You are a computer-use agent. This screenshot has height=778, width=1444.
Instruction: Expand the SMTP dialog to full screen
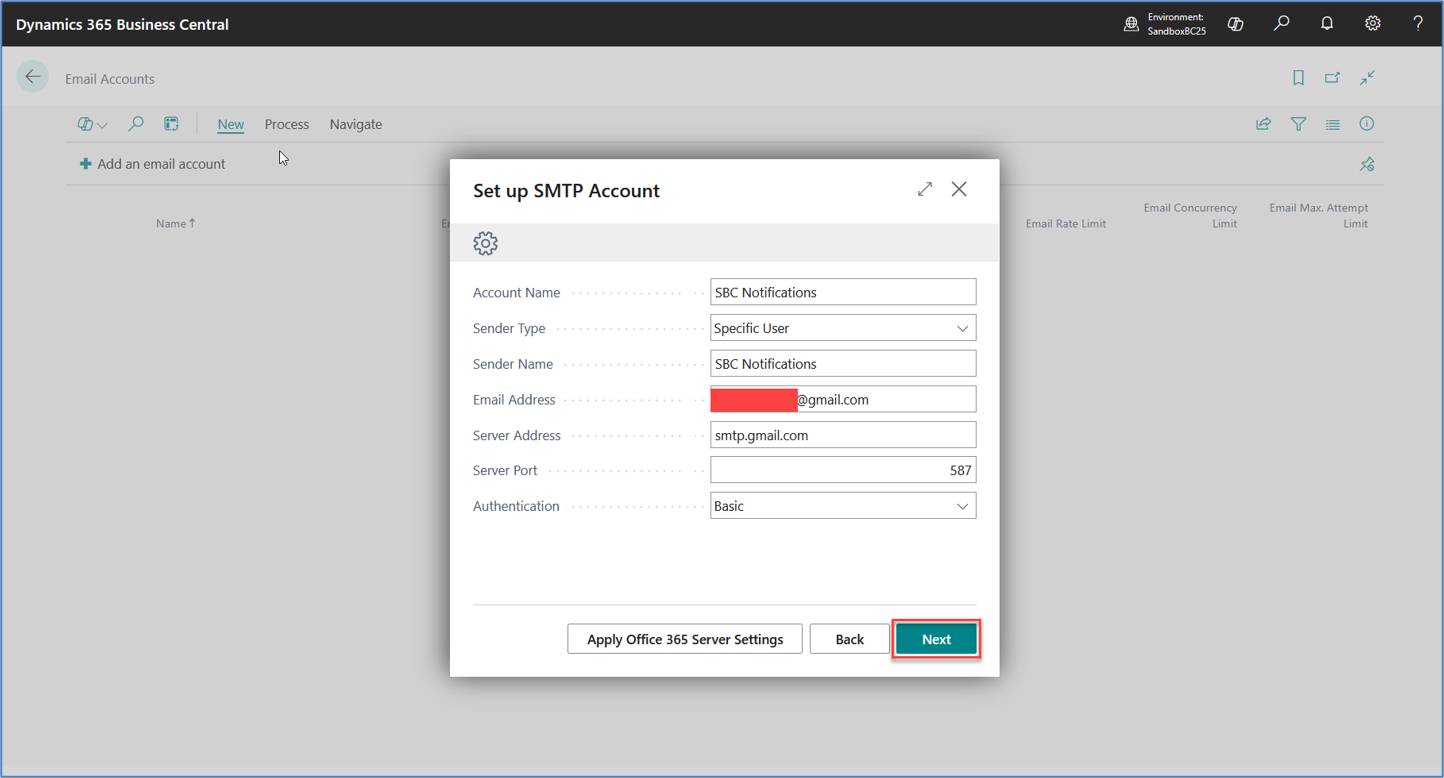pos(925,189)
